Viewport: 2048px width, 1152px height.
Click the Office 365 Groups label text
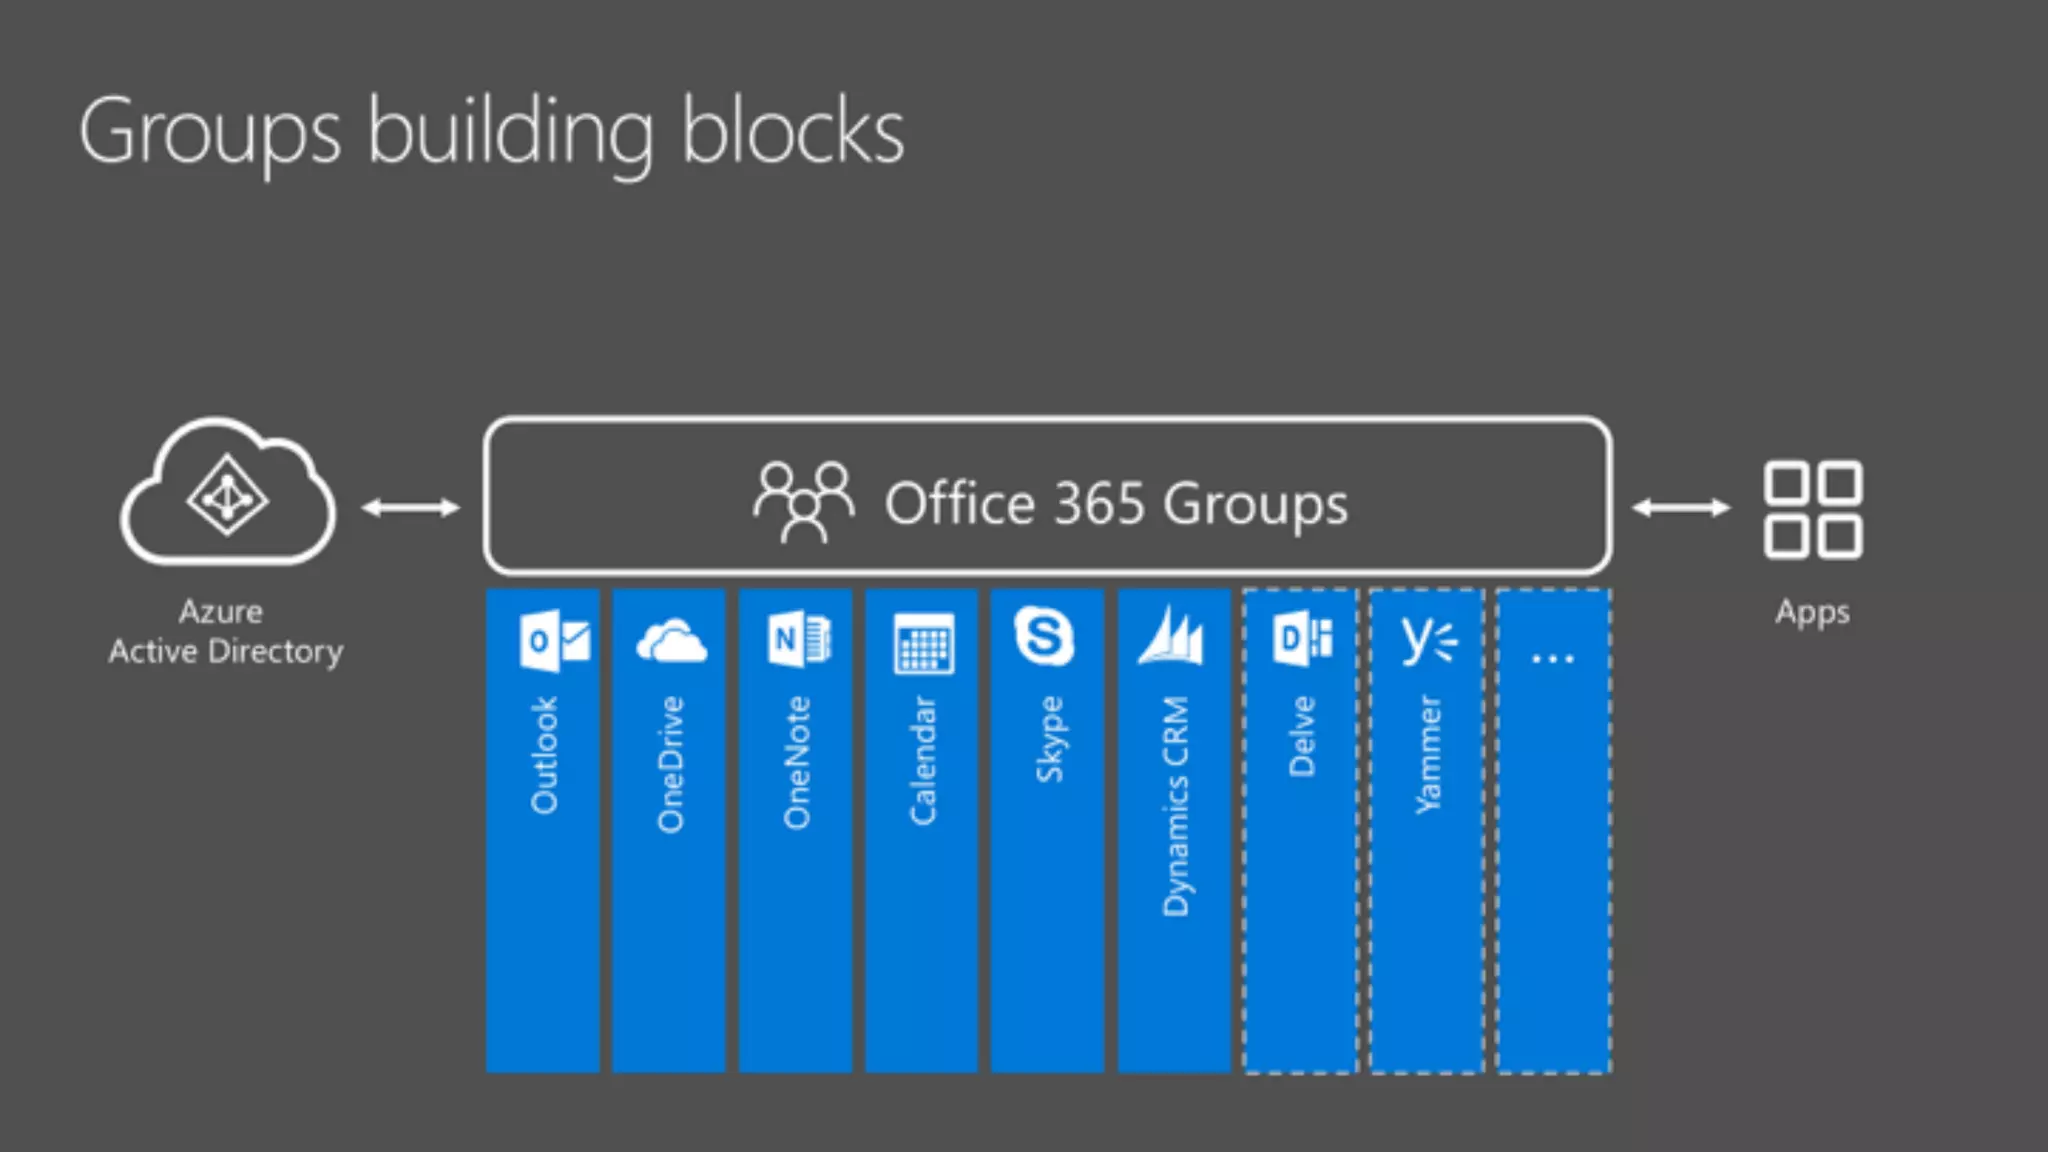[x=1116, y=503]
